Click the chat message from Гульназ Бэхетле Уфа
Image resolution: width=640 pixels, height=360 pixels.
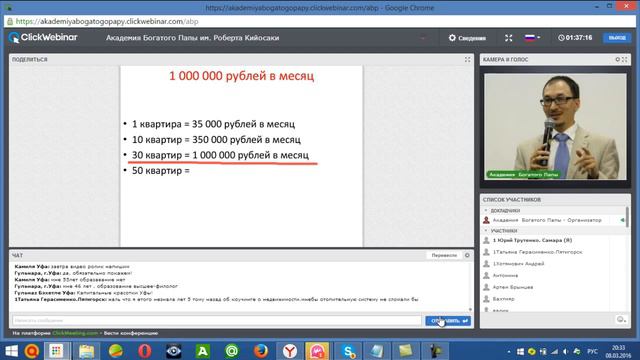point(84,293)
